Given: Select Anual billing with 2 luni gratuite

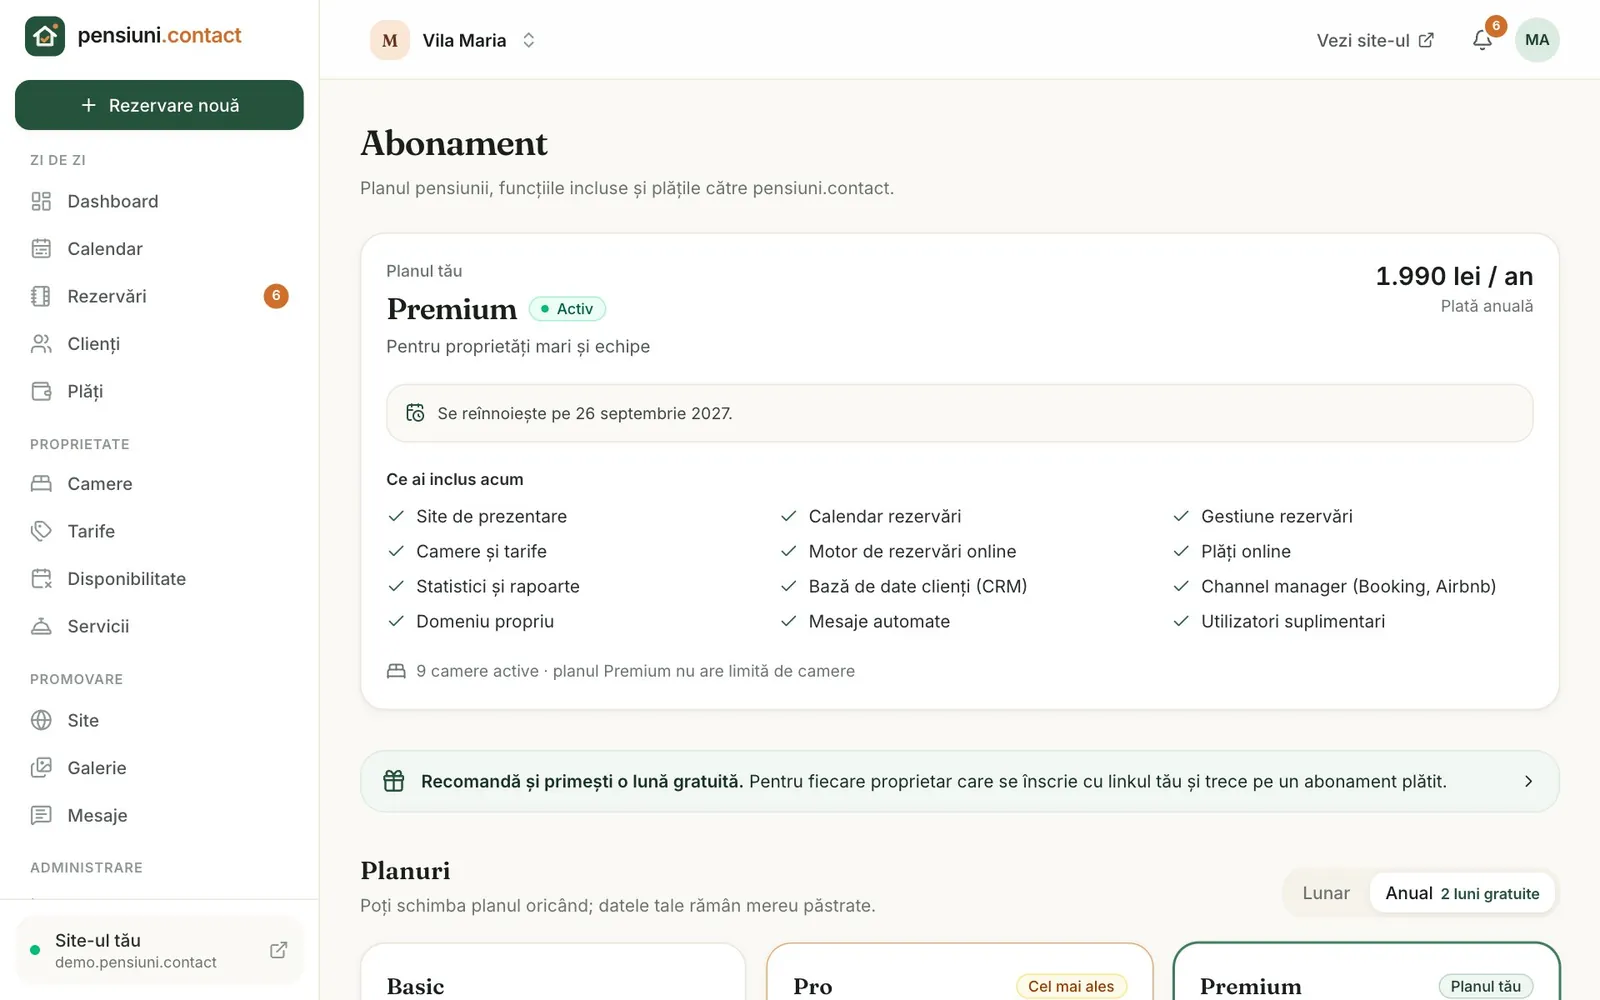Looking at the screenshot, I should pos(1462,893).
